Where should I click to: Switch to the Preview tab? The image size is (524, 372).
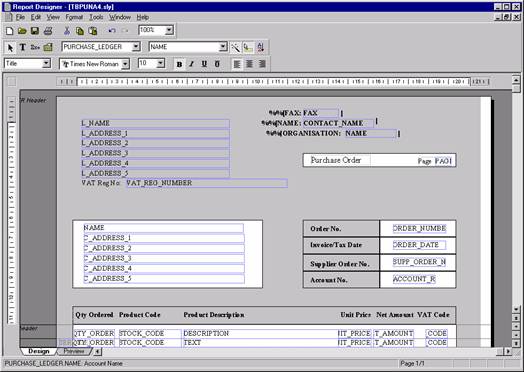click(74, 351)
